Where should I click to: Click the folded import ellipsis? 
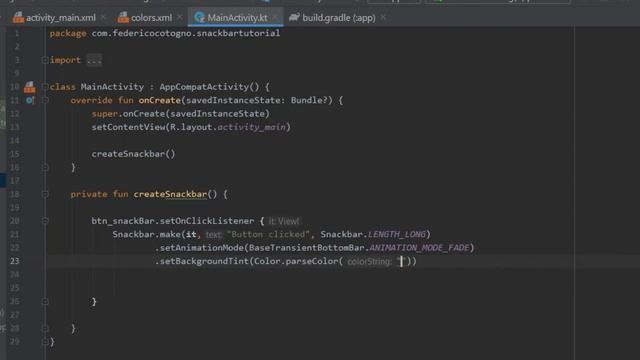click(x=94, y=60)
